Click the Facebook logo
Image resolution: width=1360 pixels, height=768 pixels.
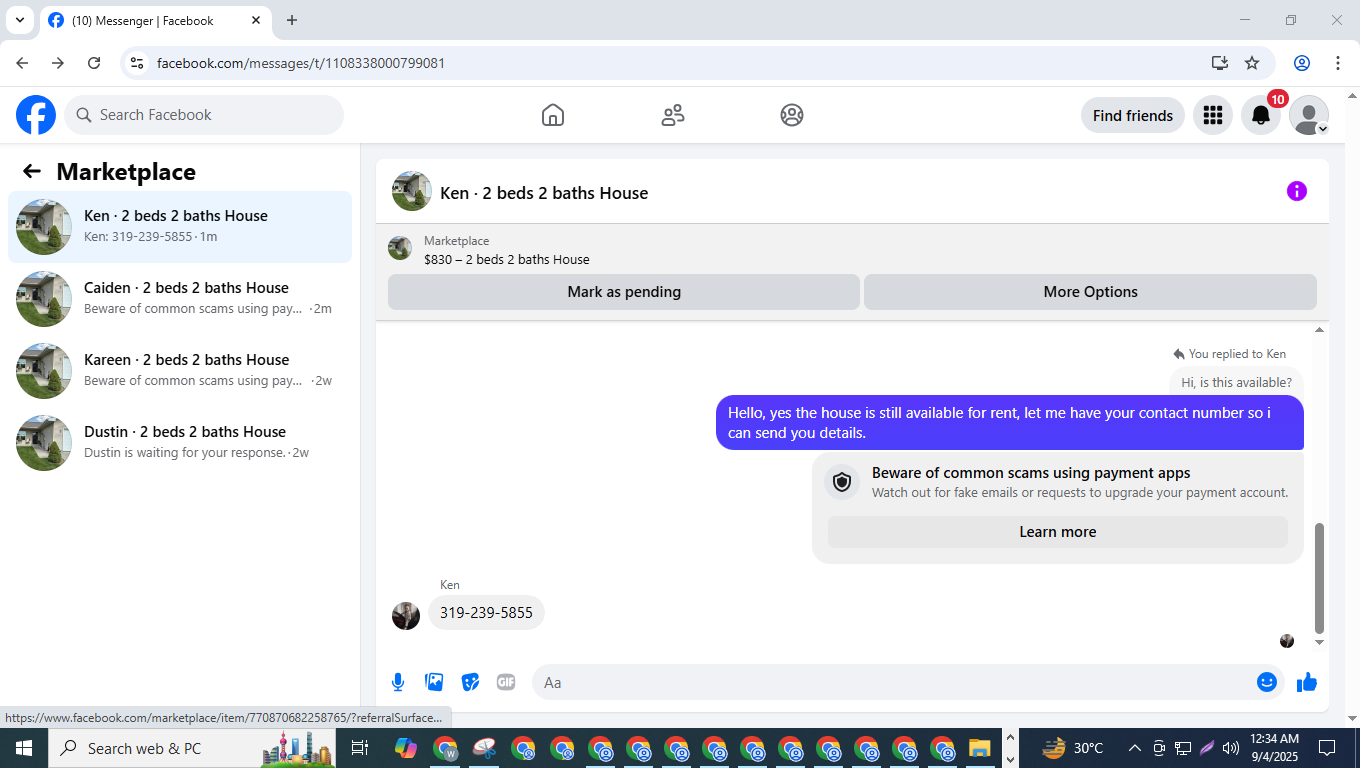tap(36, 115)
